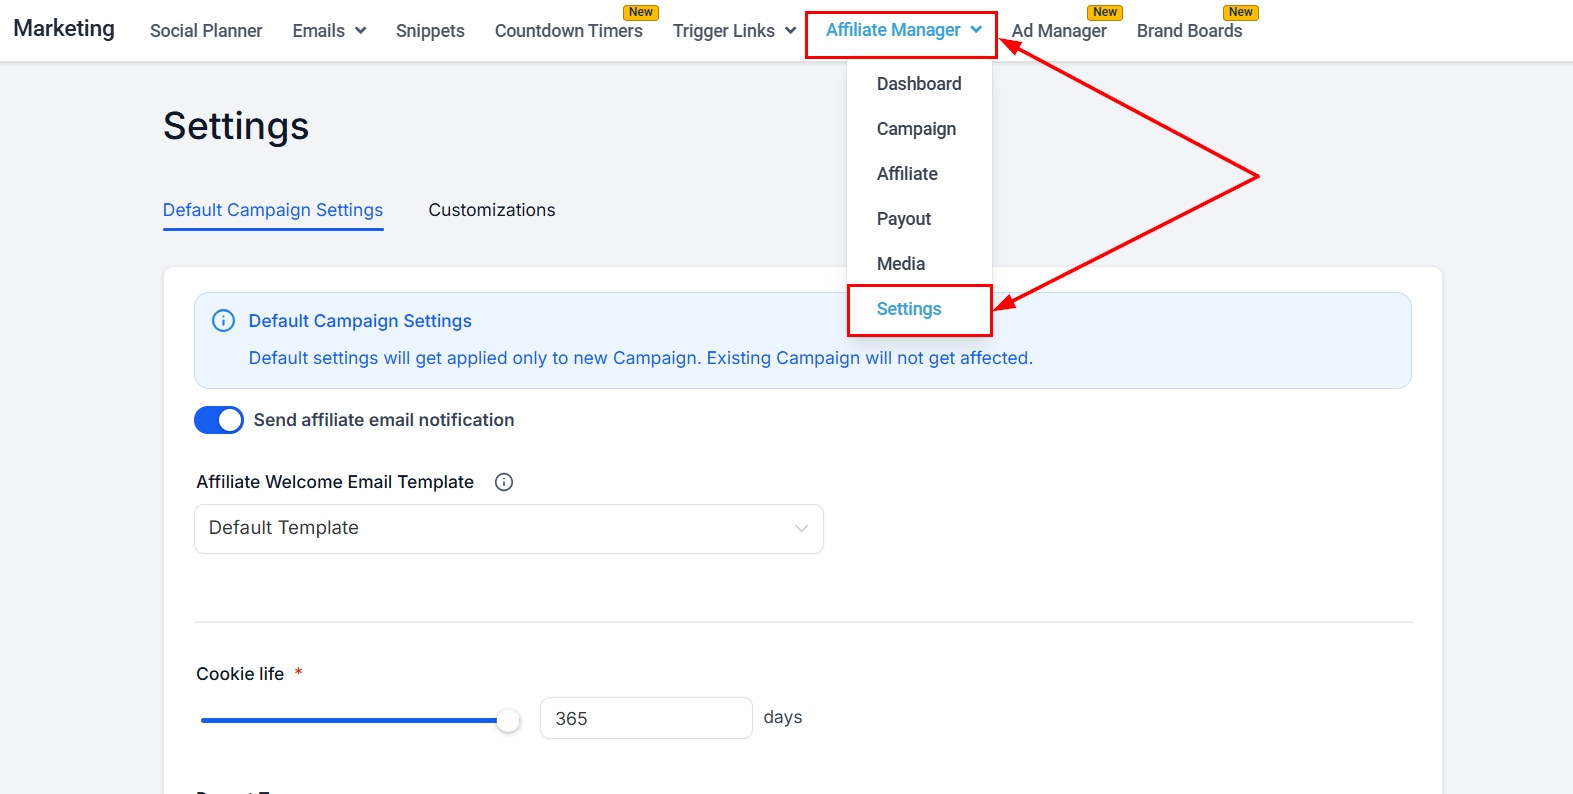Open the Media menu item
This screenshot has height=794, width=1573.
click(900, 264)
